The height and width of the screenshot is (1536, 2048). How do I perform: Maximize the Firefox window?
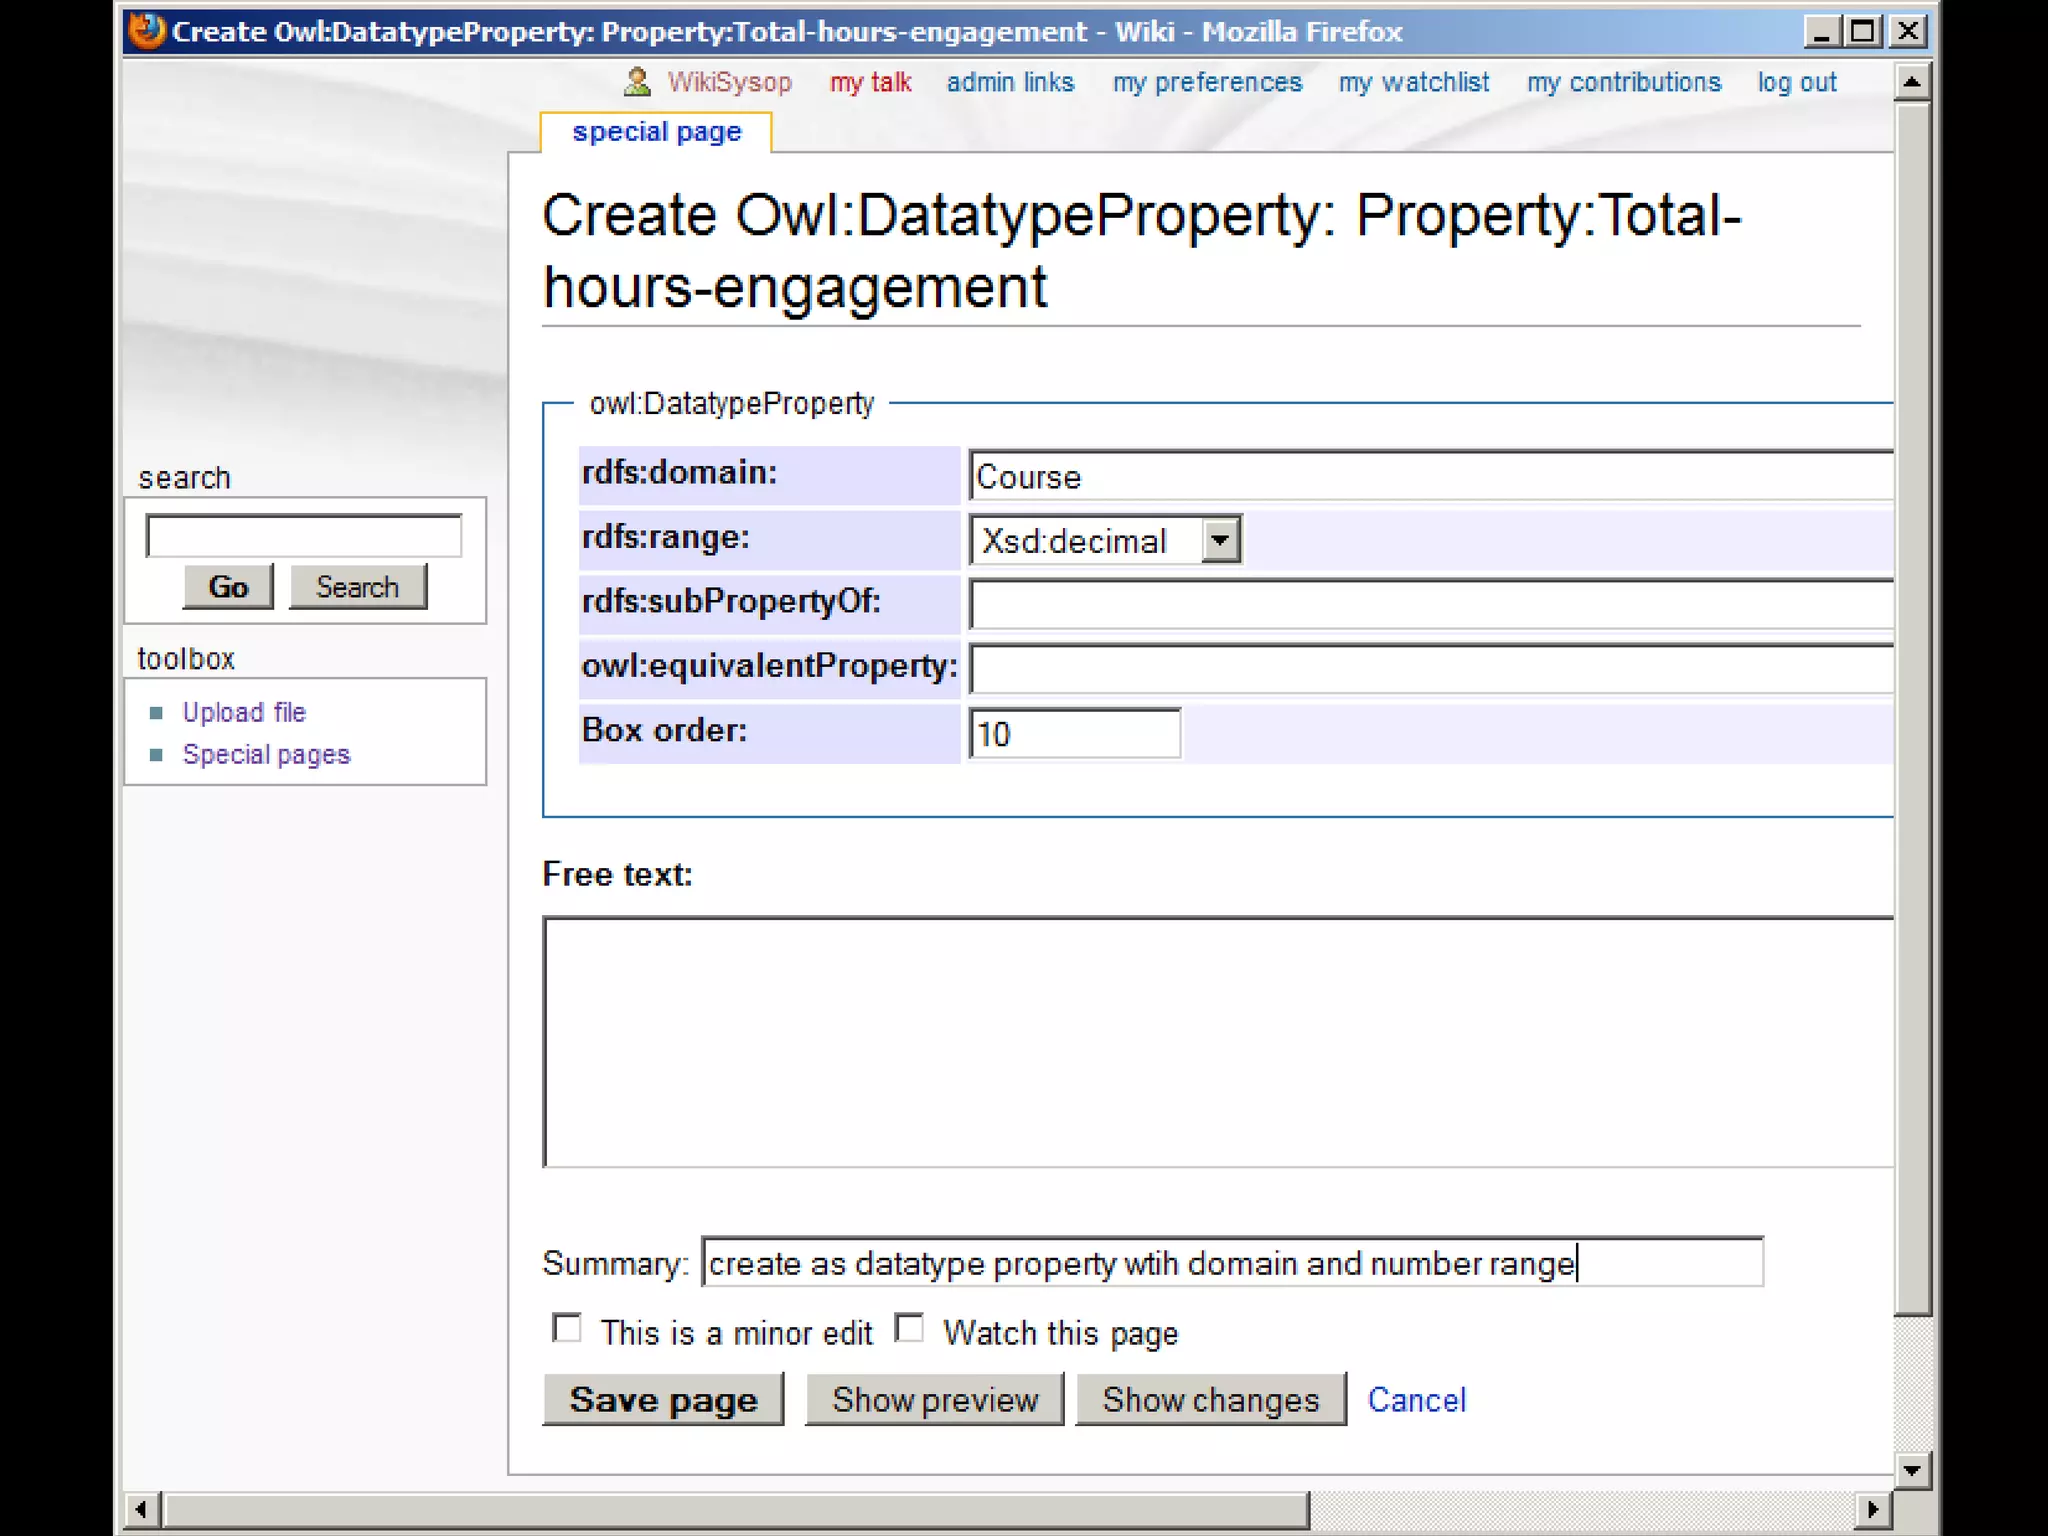point(1863,31)
